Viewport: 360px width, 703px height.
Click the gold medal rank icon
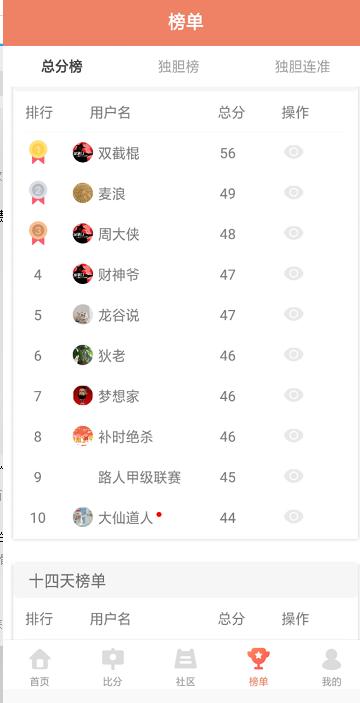38,152
